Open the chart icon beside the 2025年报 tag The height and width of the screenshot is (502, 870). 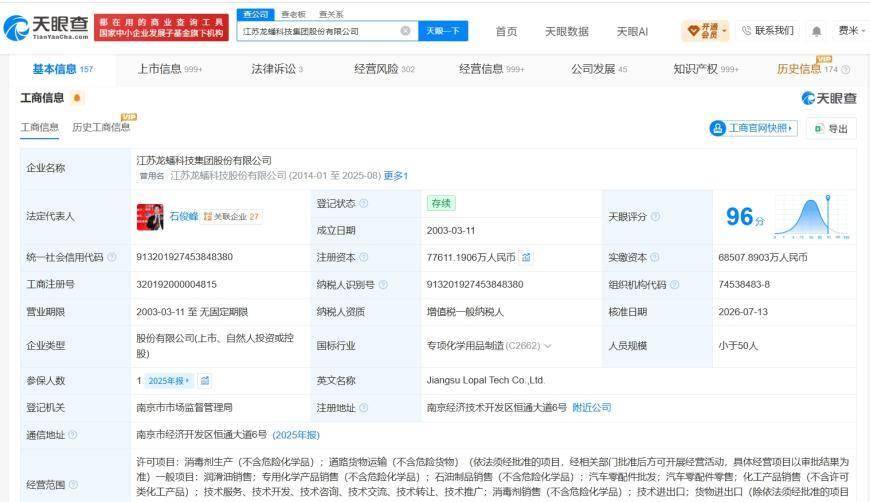[x=205, y=381]
